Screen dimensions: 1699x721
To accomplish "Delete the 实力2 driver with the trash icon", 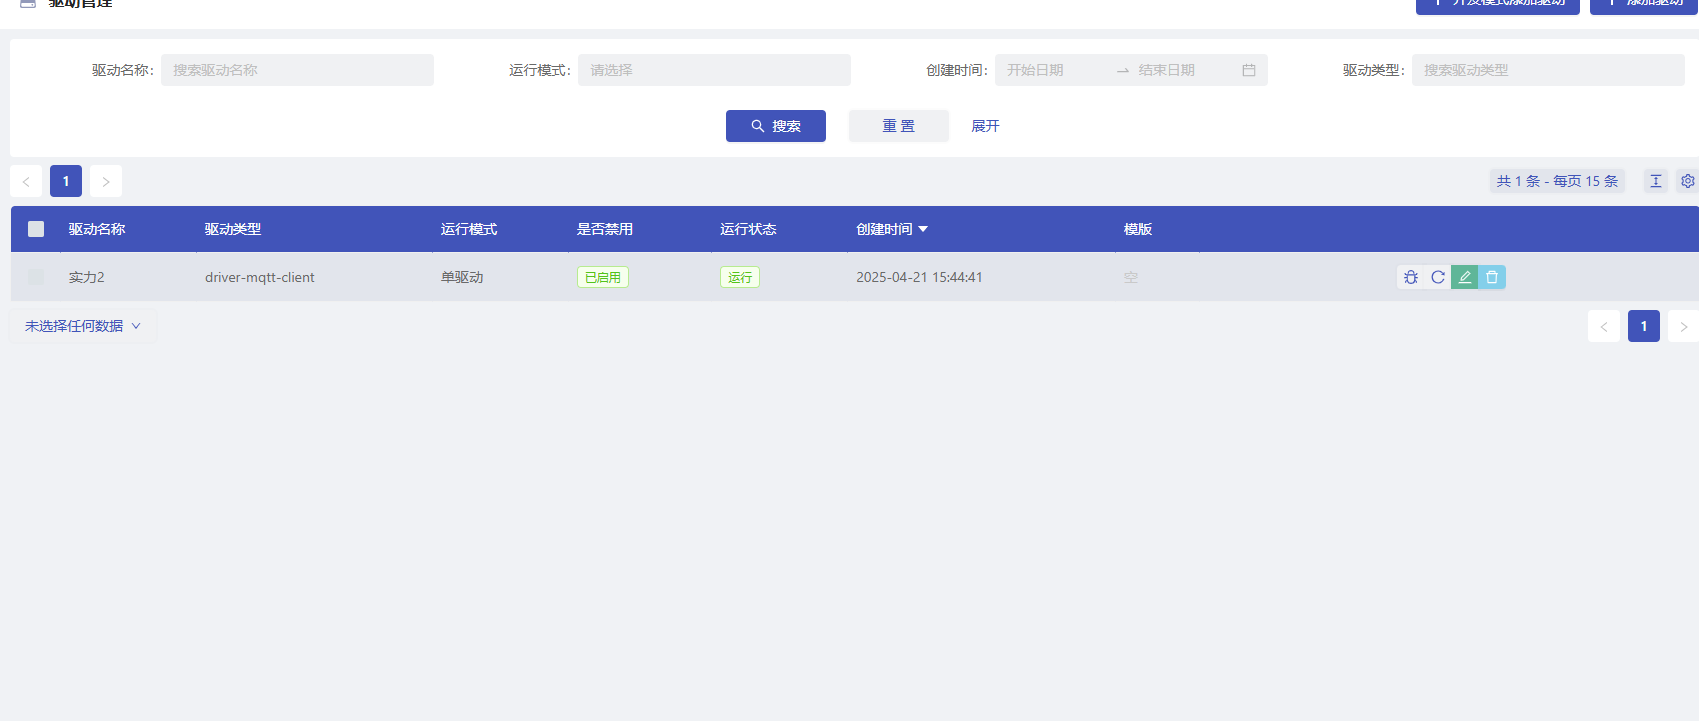I will (x=1492, y=277).
